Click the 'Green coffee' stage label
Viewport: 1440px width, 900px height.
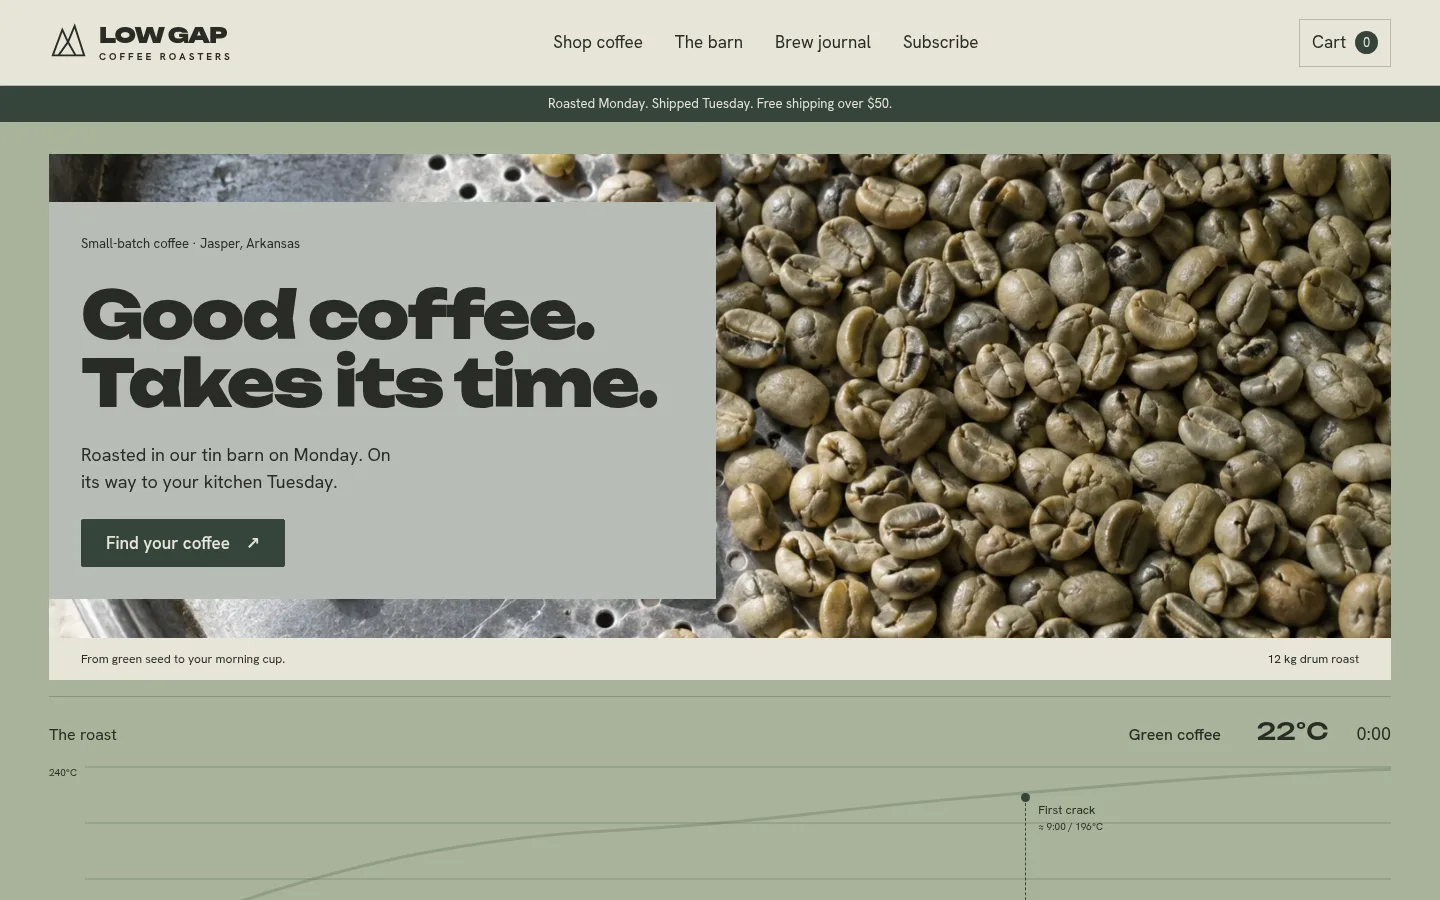point(1174,735)
